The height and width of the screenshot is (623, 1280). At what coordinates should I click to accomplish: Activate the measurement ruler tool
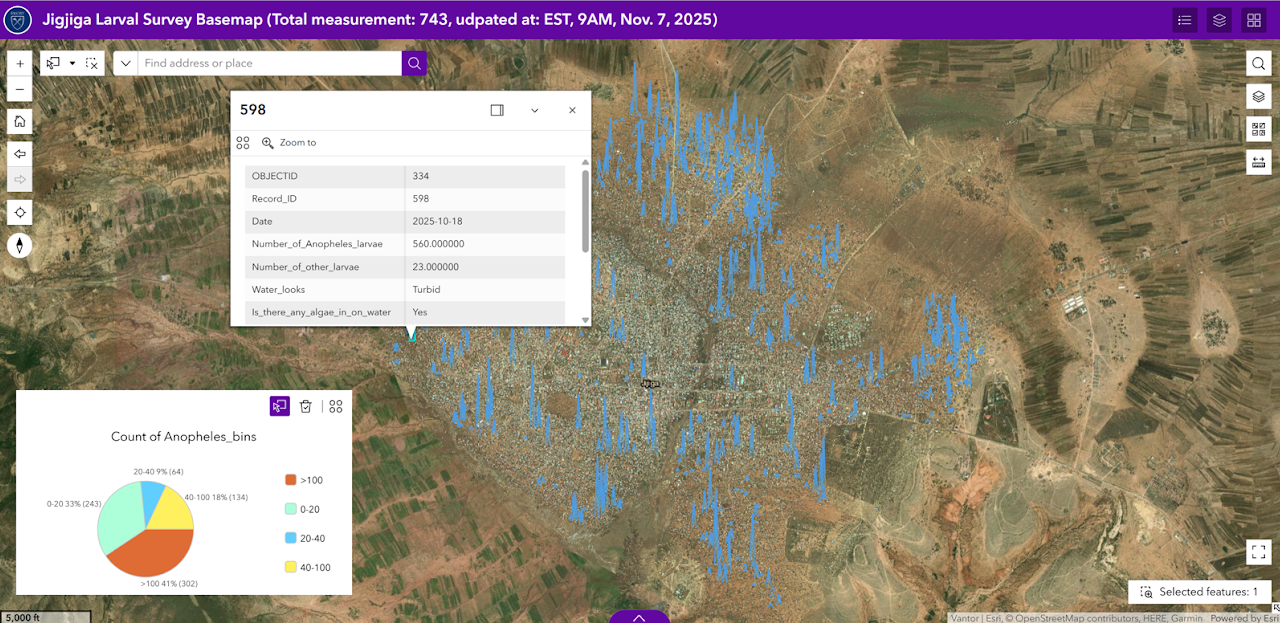(1259, 162)
